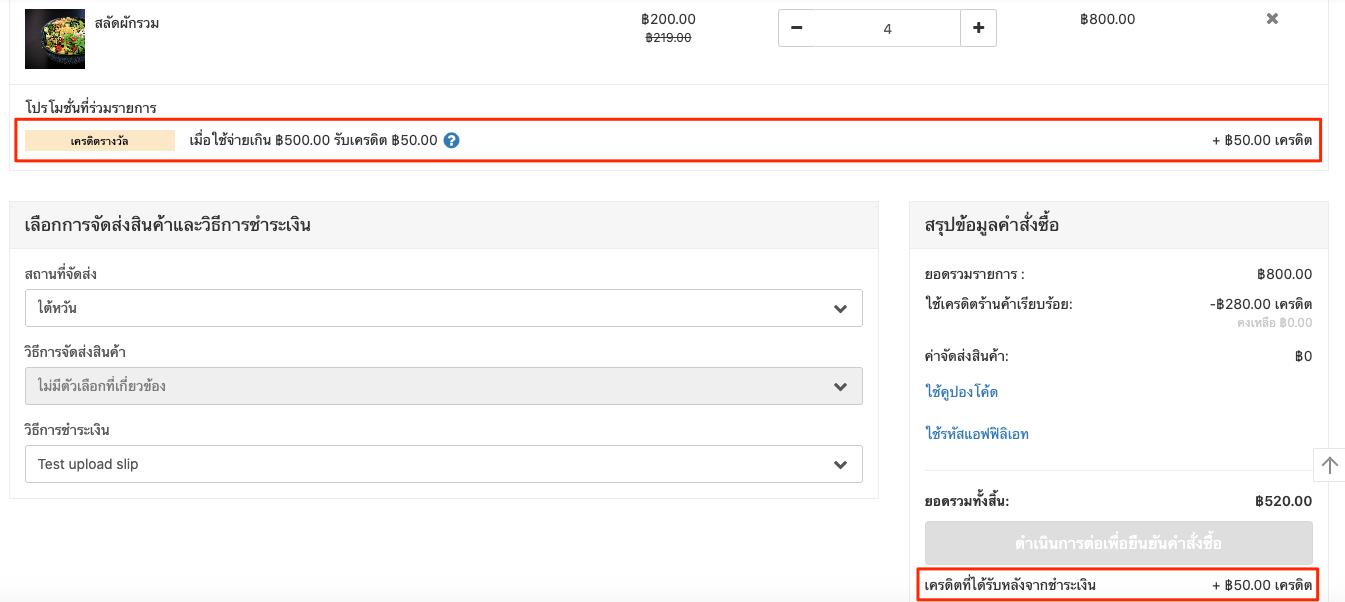Screen dimensions: 1345x602
Task: Open the payment method dropdown Test upload slip
Action: [x=444, y=464]
